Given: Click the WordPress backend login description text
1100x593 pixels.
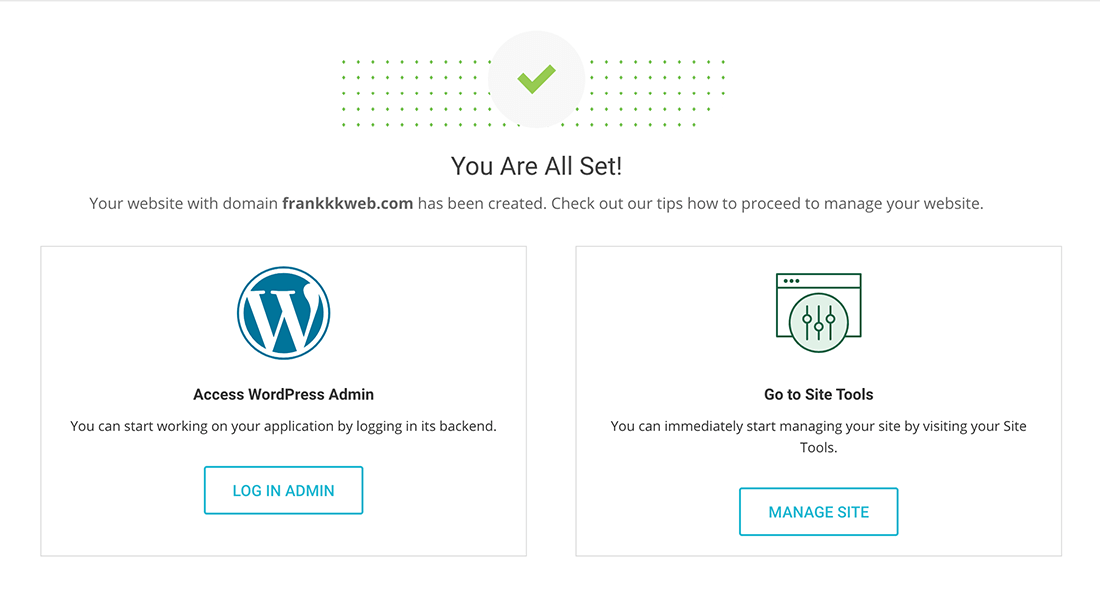Looking at the screenshot, I should tap(283, 426).
